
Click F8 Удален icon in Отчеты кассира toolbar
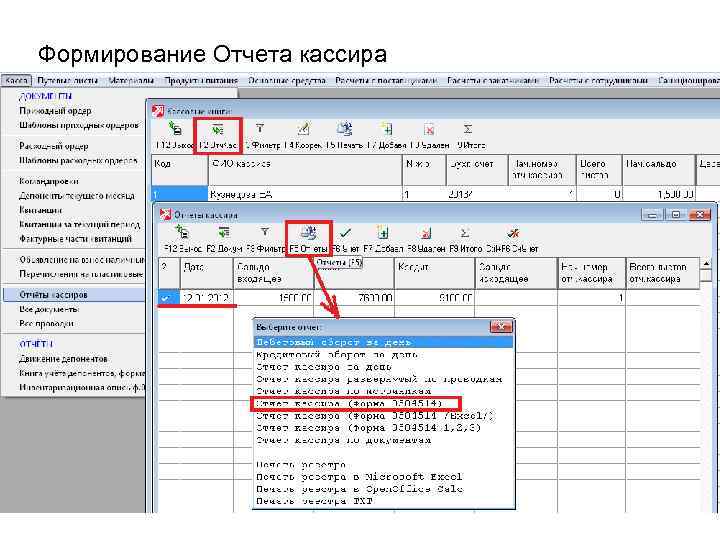pos(426,233)
